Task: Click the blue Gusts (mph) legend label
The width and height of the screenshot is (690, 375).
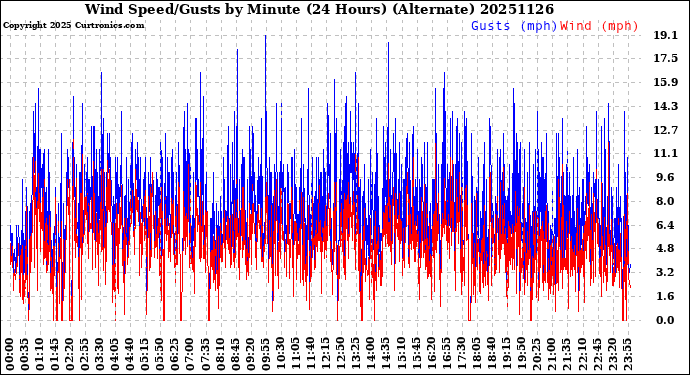Action: [x=514, y=26]
